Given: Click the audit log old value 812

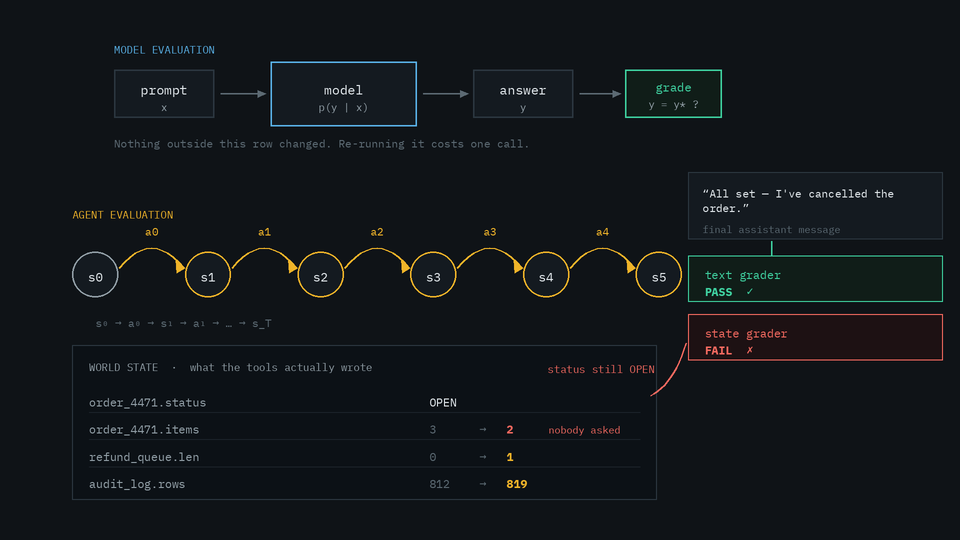Looking at the screenshot, I should [x=440, y=484].
